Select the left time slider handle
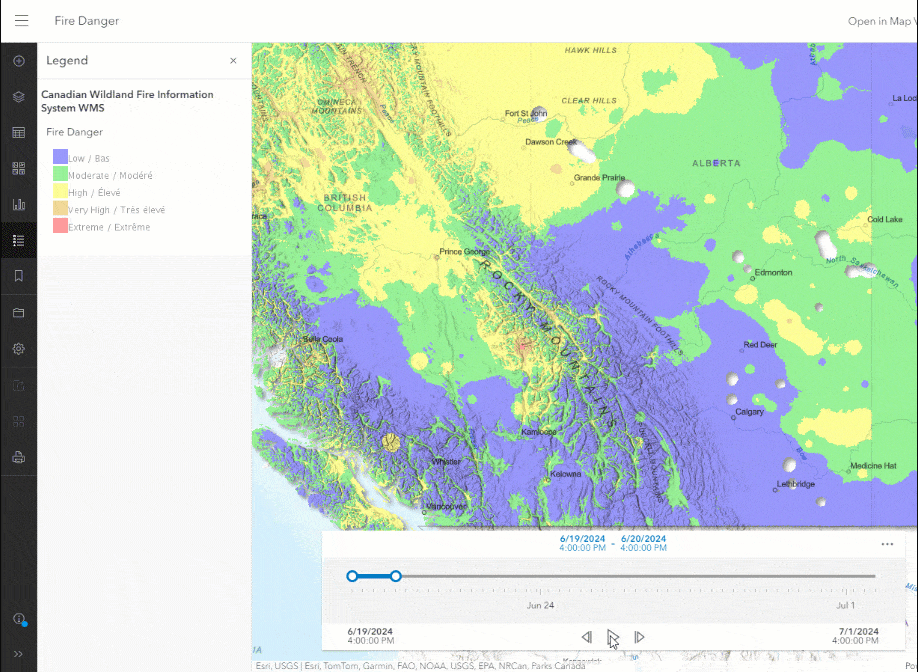 [x=351, y=576]
